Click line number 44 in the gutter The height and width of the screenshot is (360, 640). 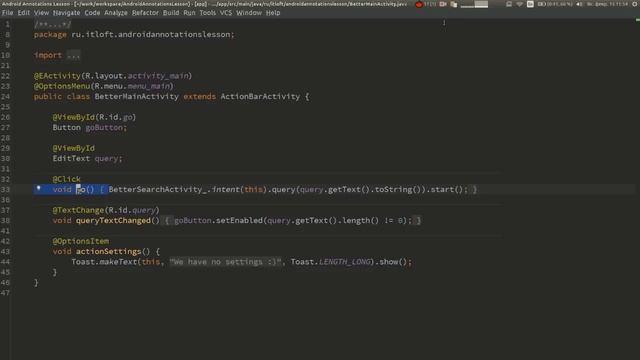coord(5,262)
